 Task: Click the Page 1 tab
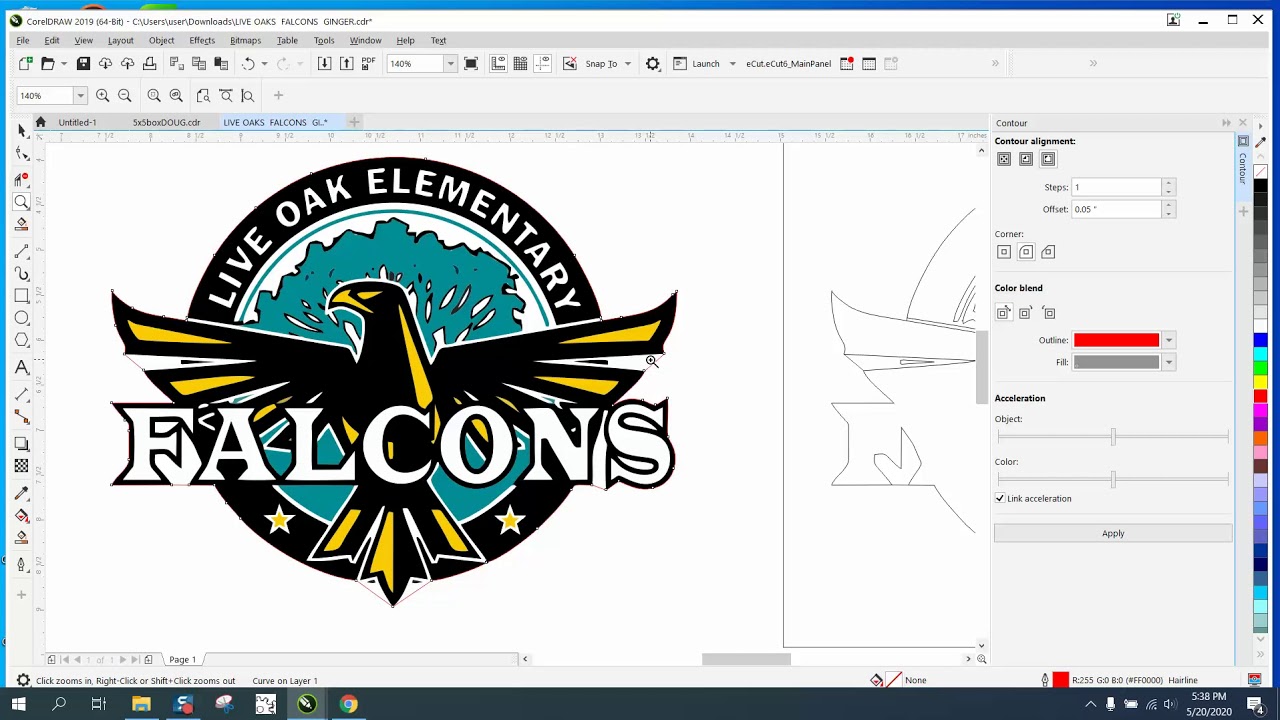182,659
